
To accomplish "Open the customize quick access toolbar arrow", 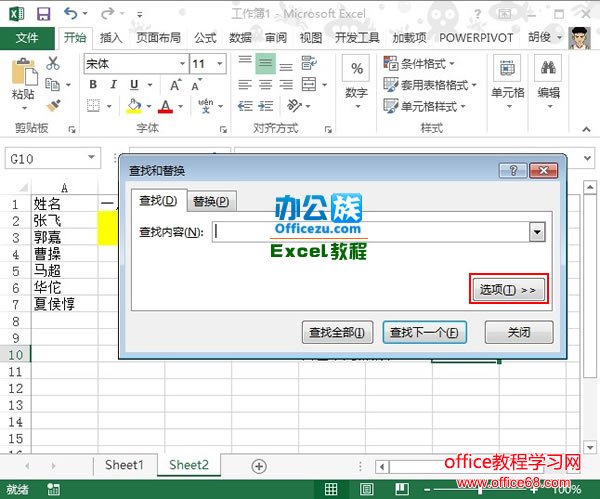I will pos(140,15).
